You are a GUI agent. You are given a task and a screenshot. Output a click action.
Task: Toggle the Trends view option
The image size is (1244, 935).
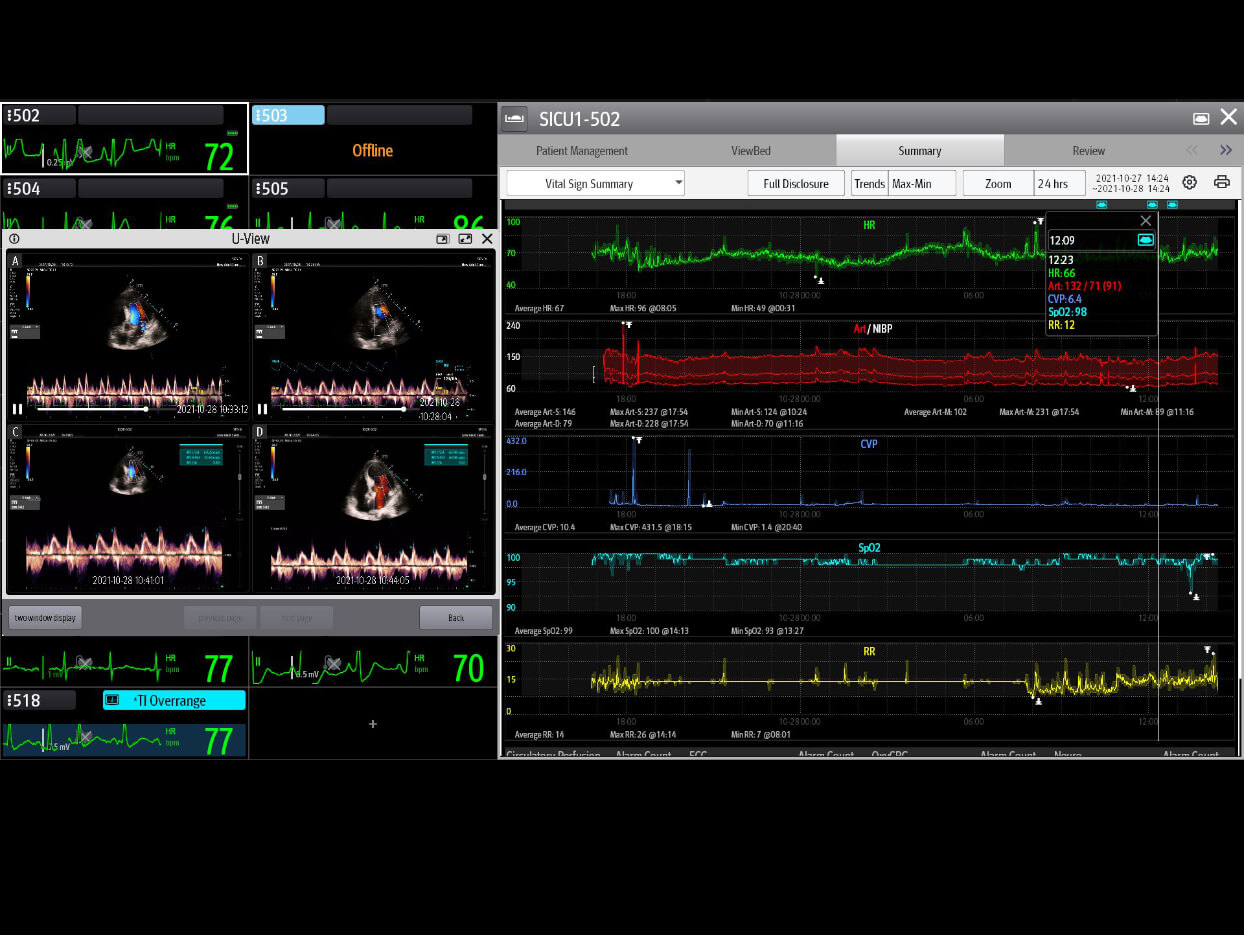click(x=869, y=184)
